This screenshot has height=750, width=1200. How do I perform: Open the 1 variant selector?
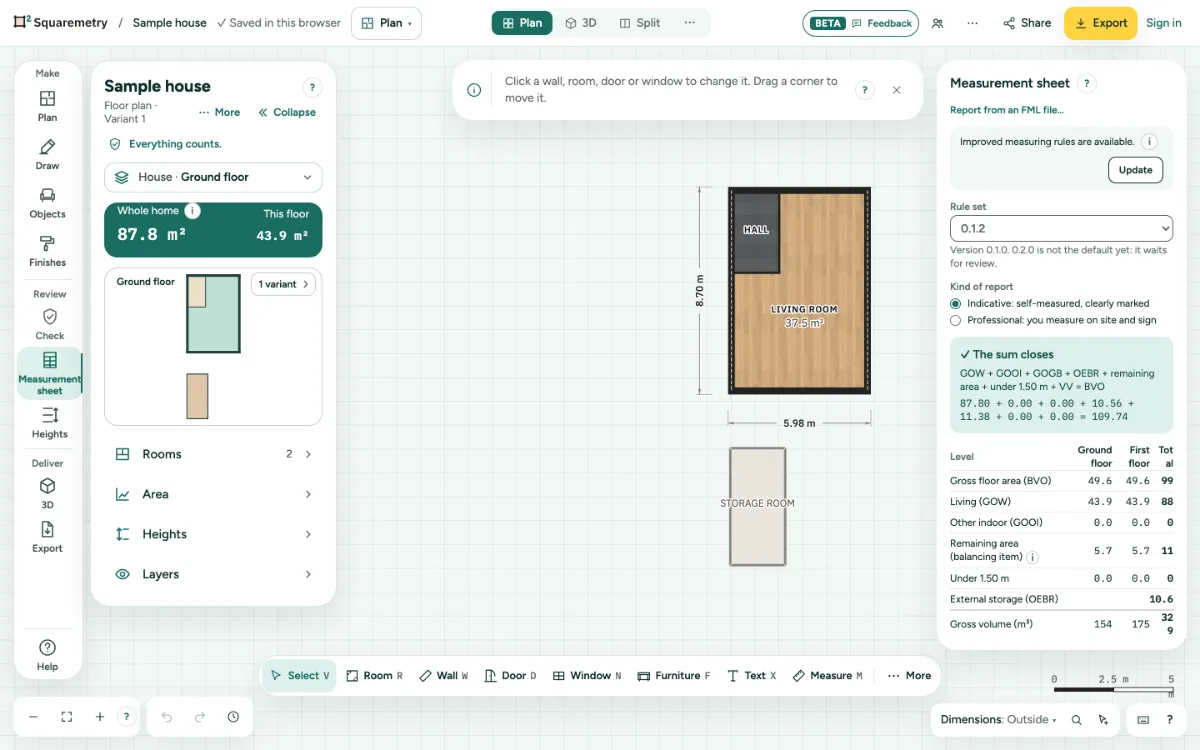283,284
